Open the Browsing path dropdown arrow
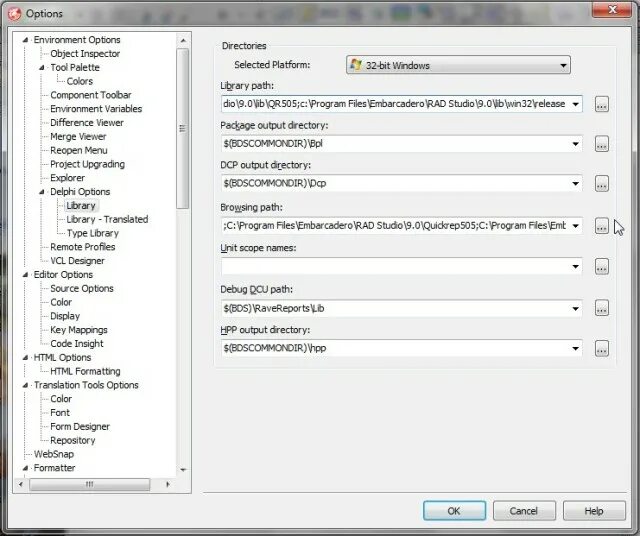640x536 pixels. 575,226
